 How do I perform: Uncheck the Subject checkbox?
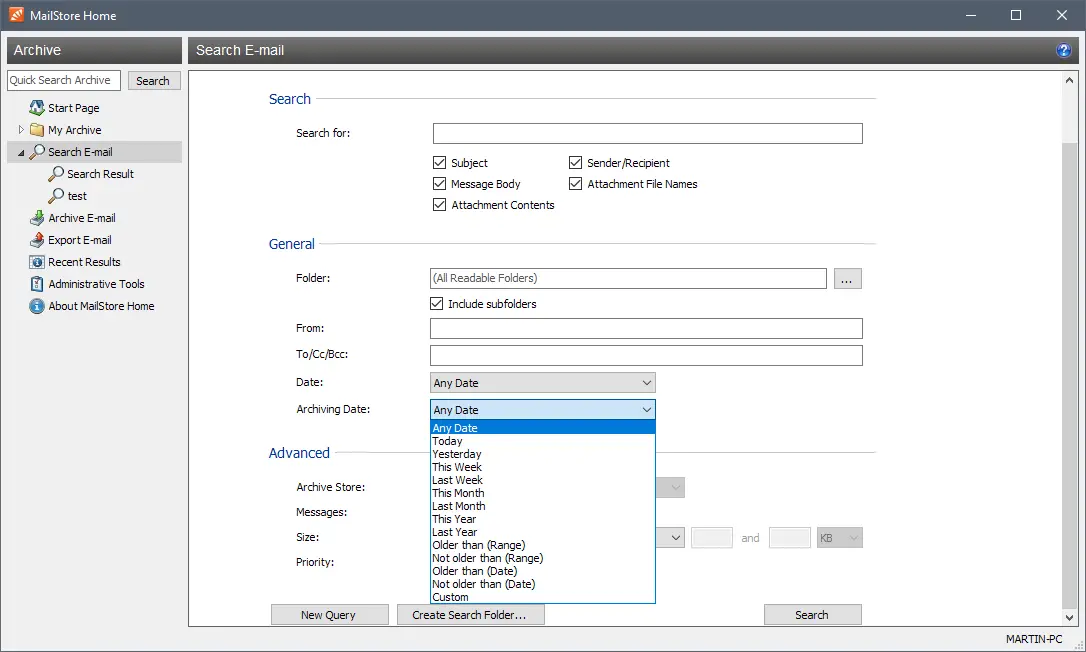click(439, 163)
